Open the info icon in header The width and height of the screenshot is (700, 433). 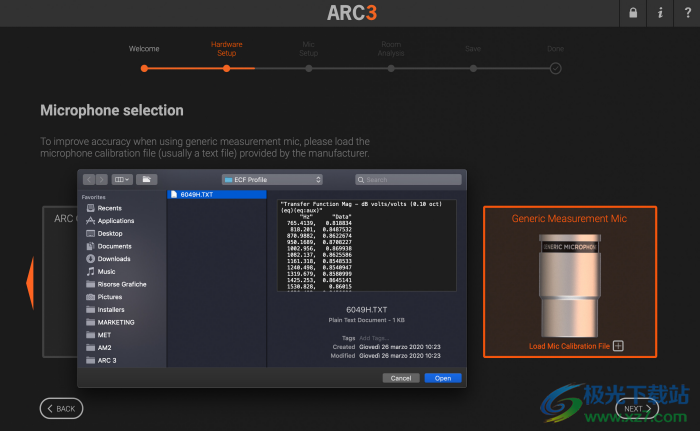point(659,13)
